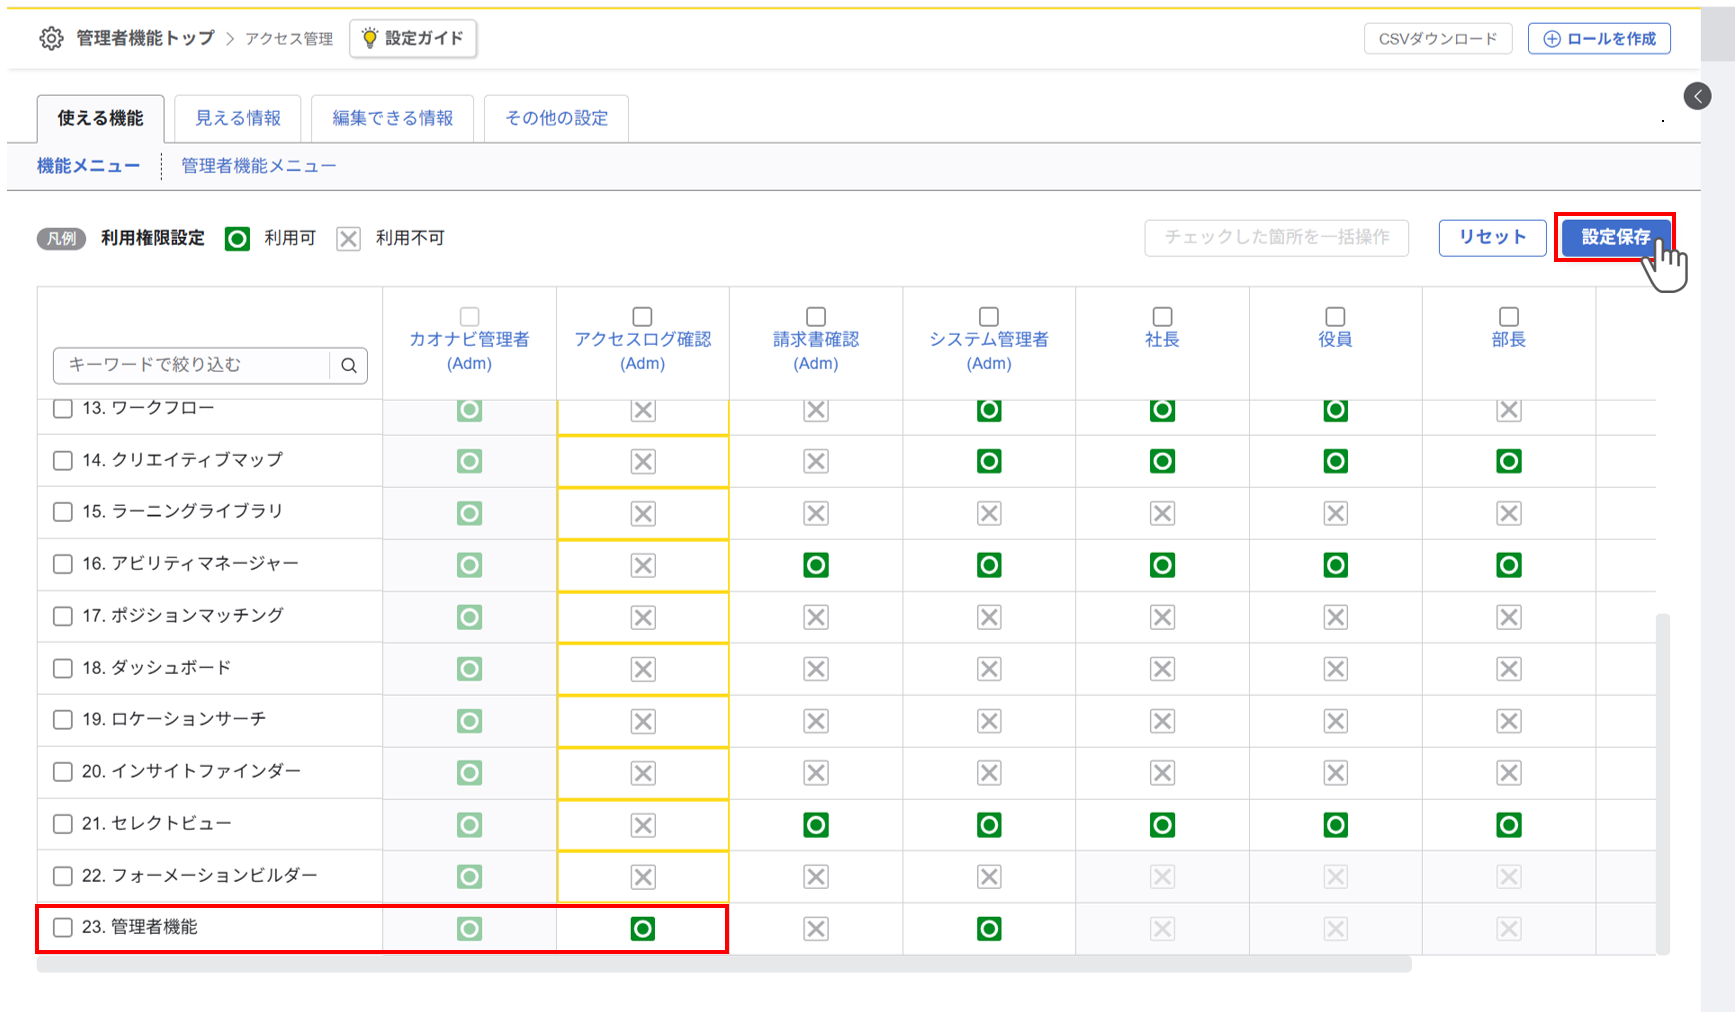
Task: Click the 設定保存 button
Action: 1614,237
